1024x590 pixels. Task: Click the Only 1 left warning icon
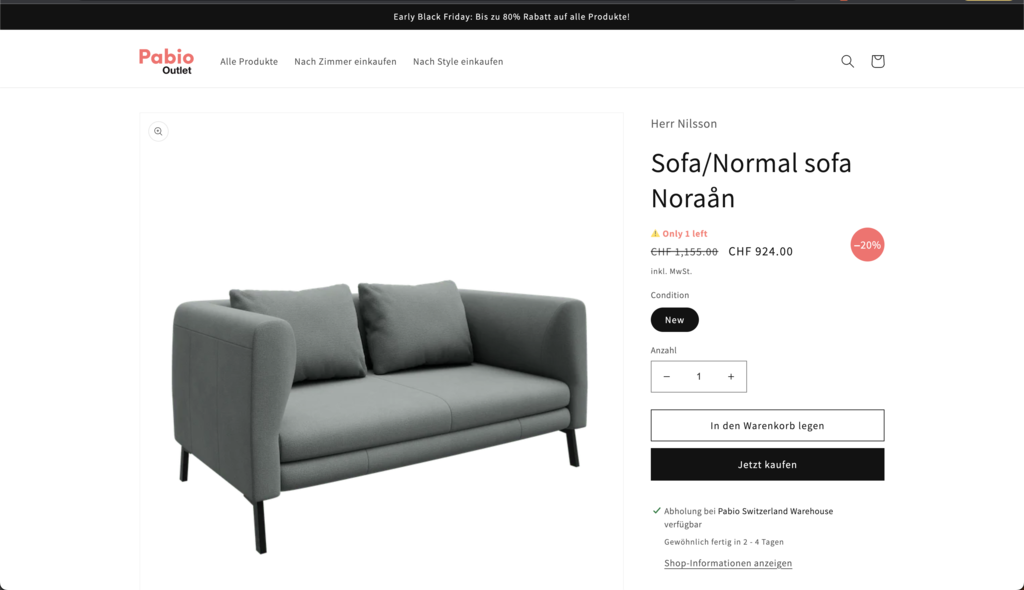pyautogui.click(x=655, y=233)
